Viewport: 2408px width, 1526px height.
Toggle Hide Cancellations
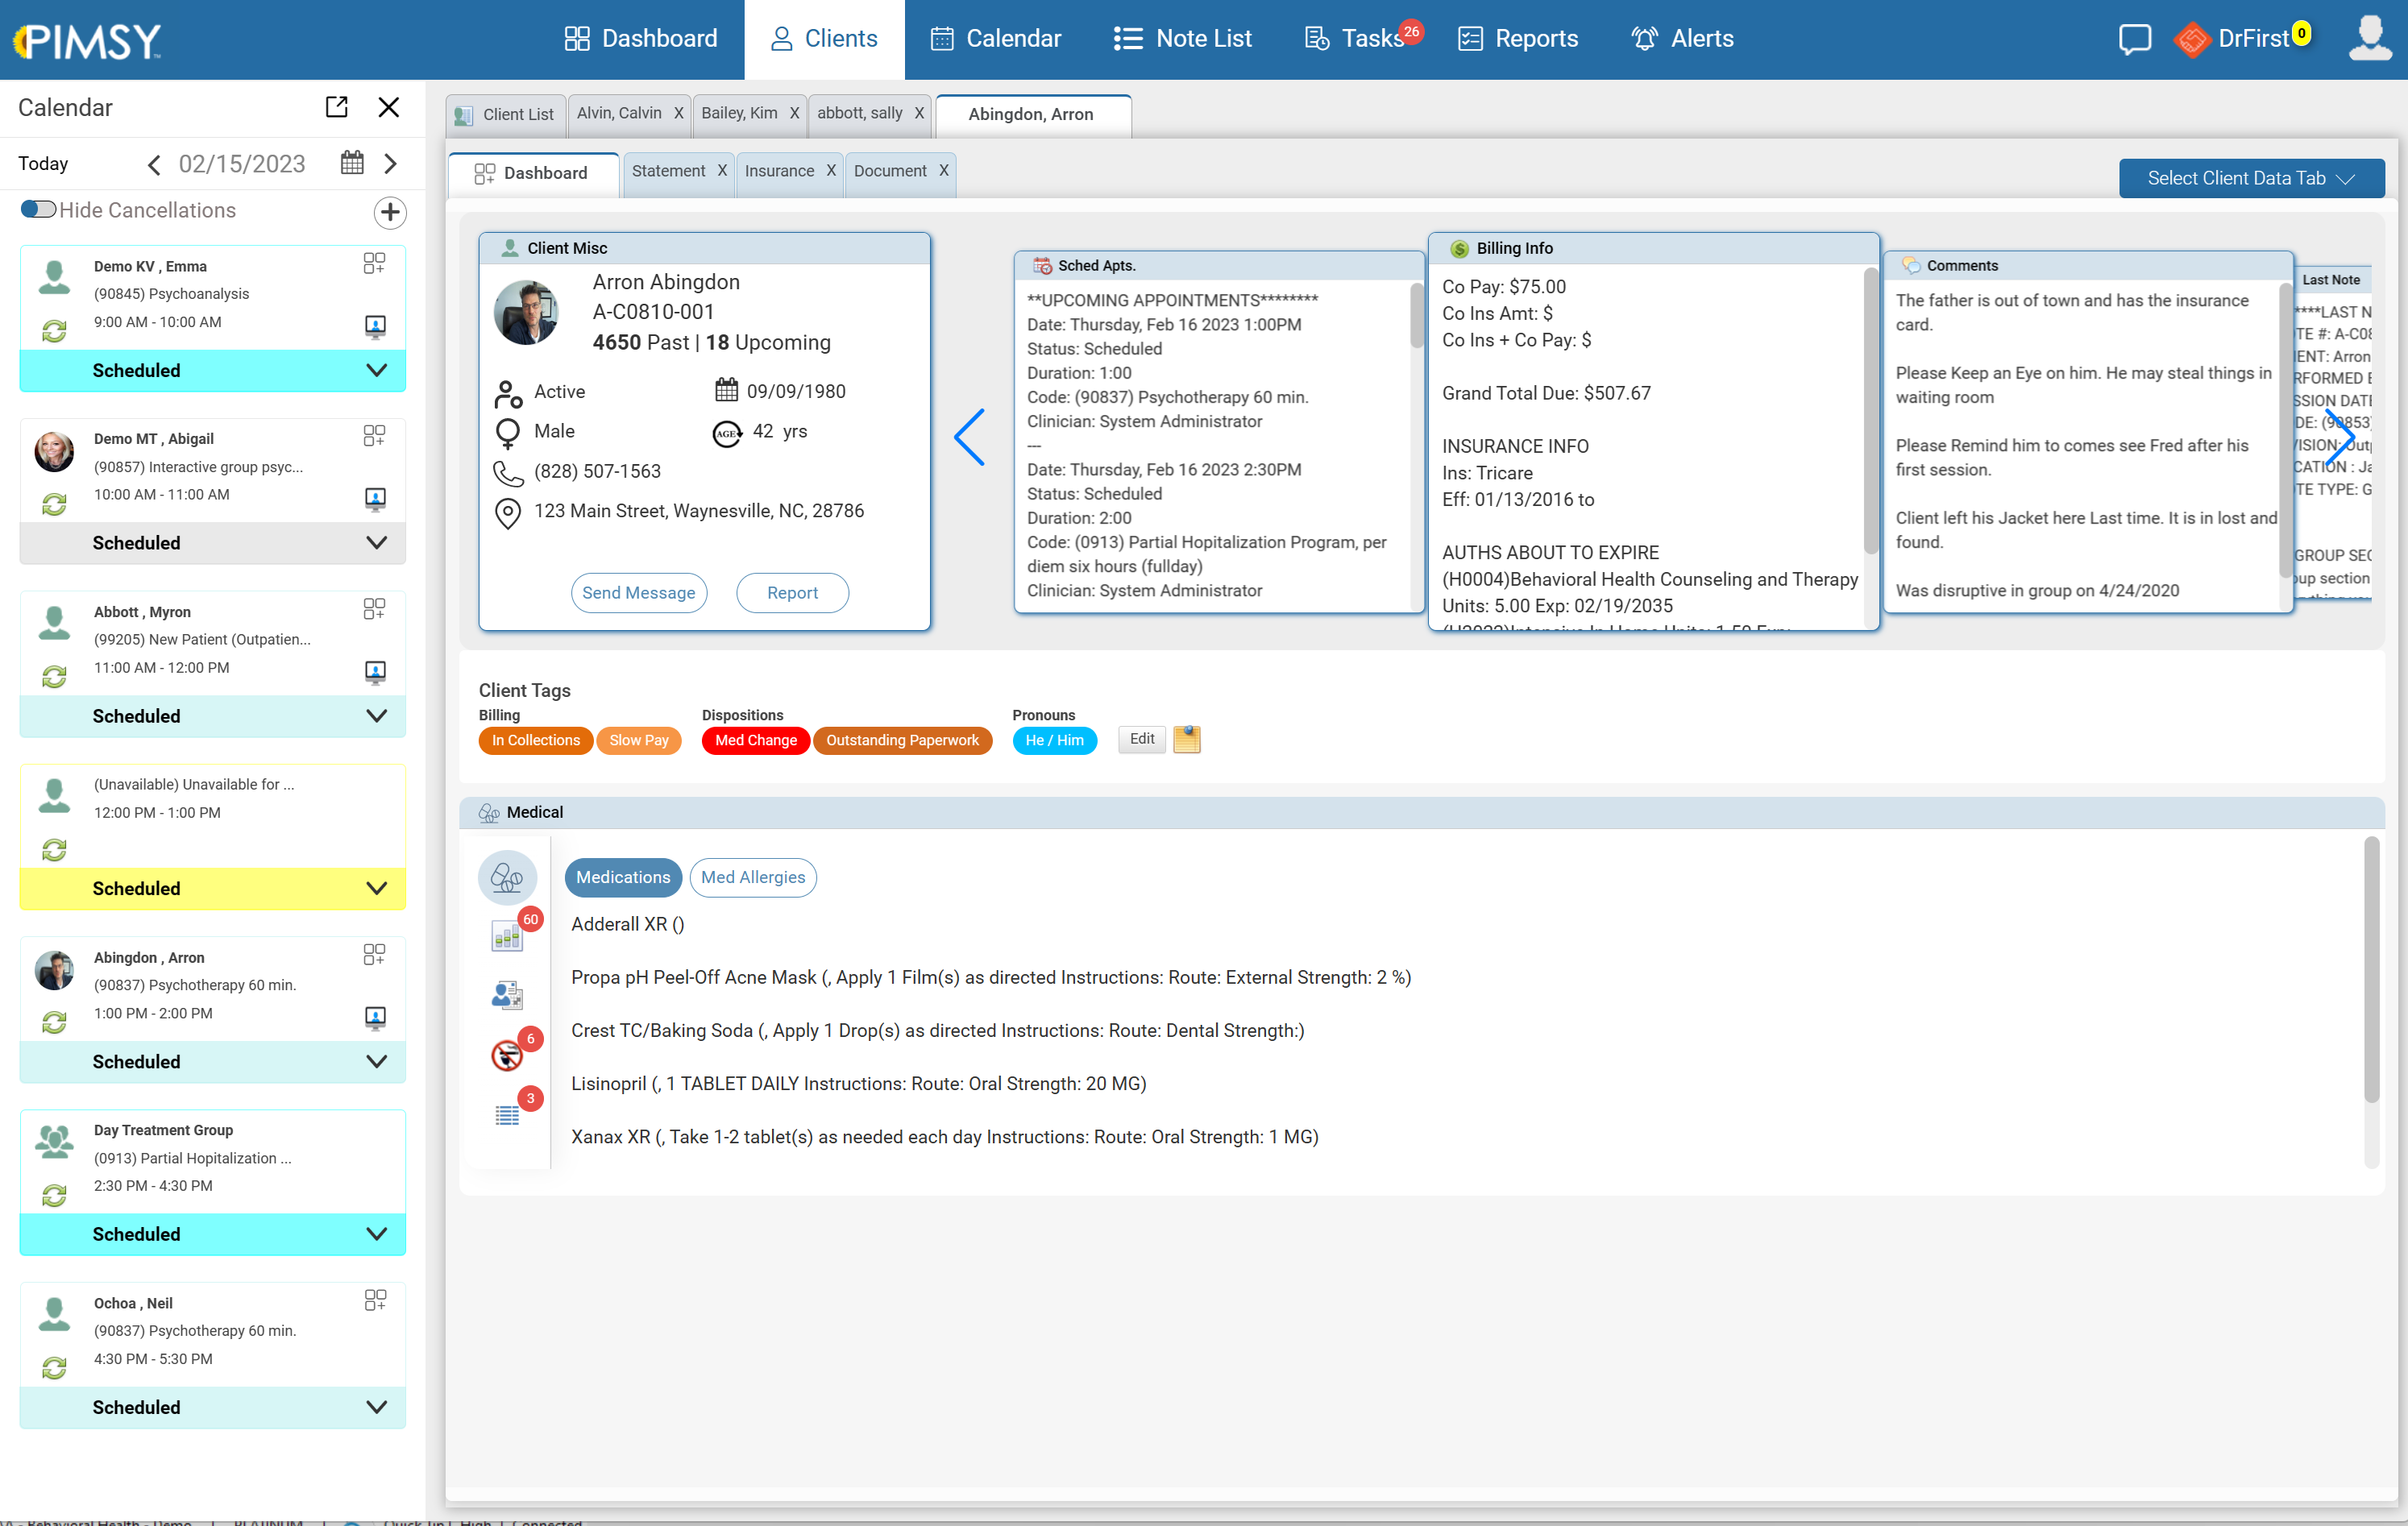[x=39, y=209]
